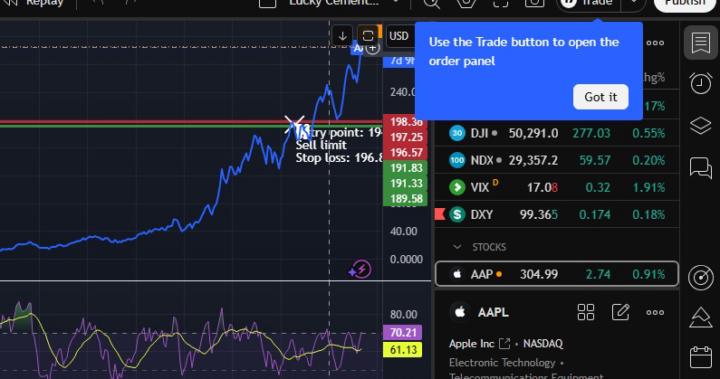Open the watchlist panel icon in sidebar
The height and width of the screenshot is (379, 720).
[x=700, y=43]
